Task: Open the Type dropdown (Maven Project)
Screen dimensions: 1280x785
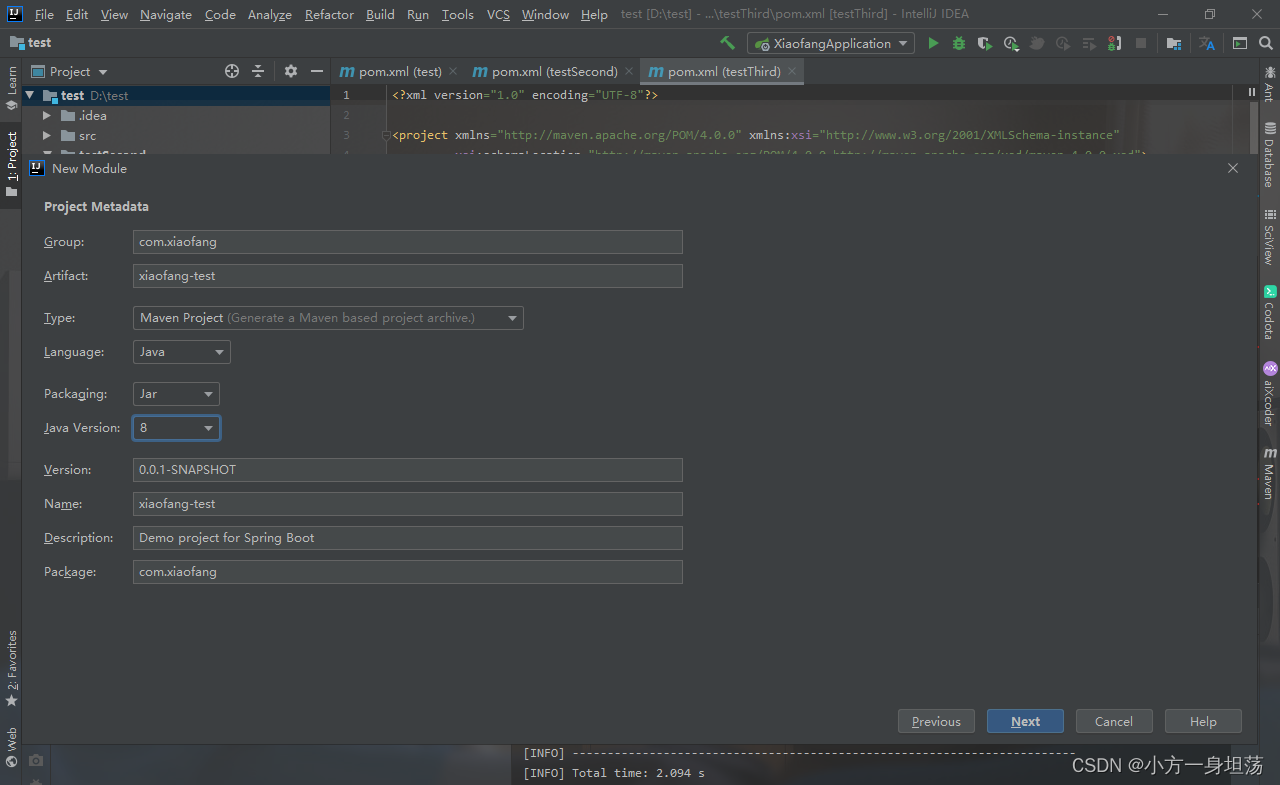Action: (328, 318)
